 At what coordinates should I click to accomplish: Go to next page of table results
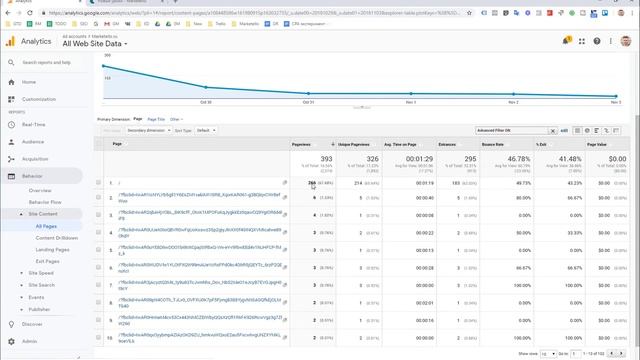click(621, 353)
